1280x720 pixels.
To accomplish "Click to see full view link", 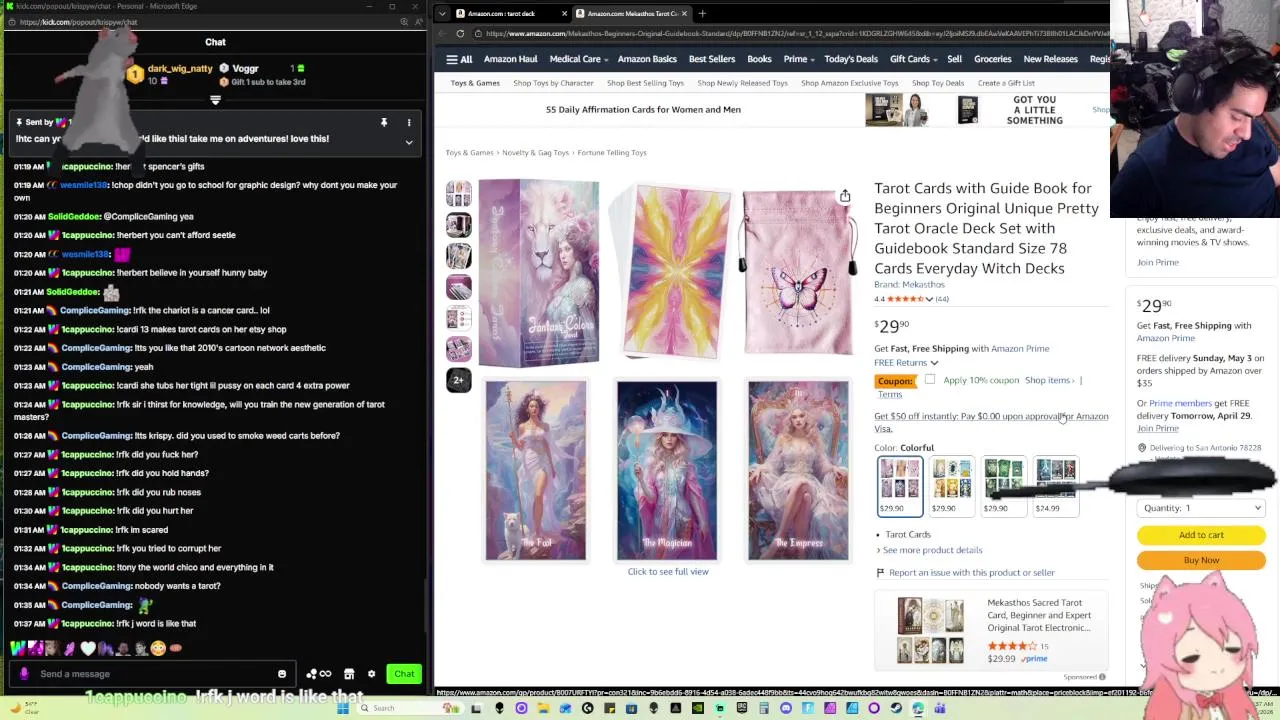I will click(x=668, y=572).
